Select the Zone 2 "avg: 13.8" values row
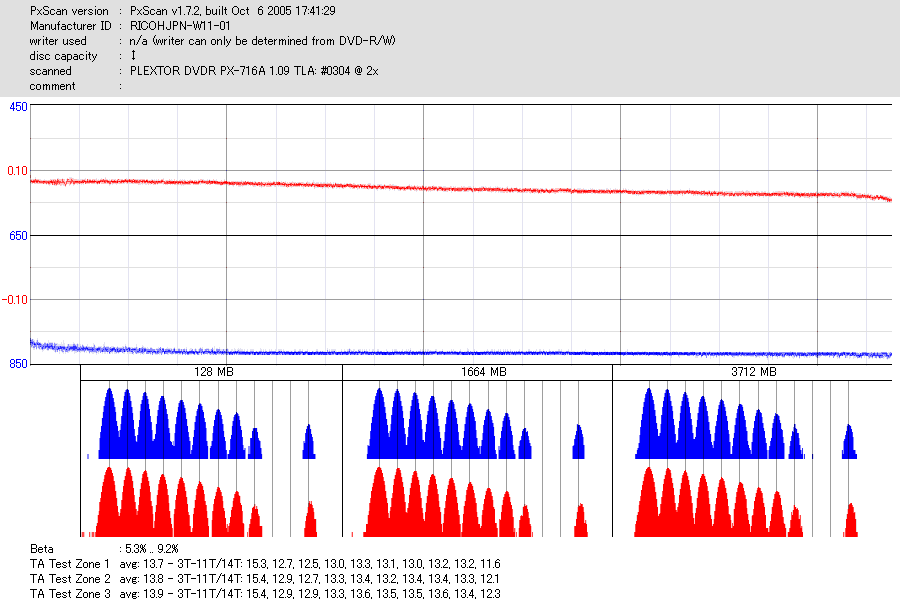Screen dimensions: 900x606 pyautogui.click(x=310, y=578)
